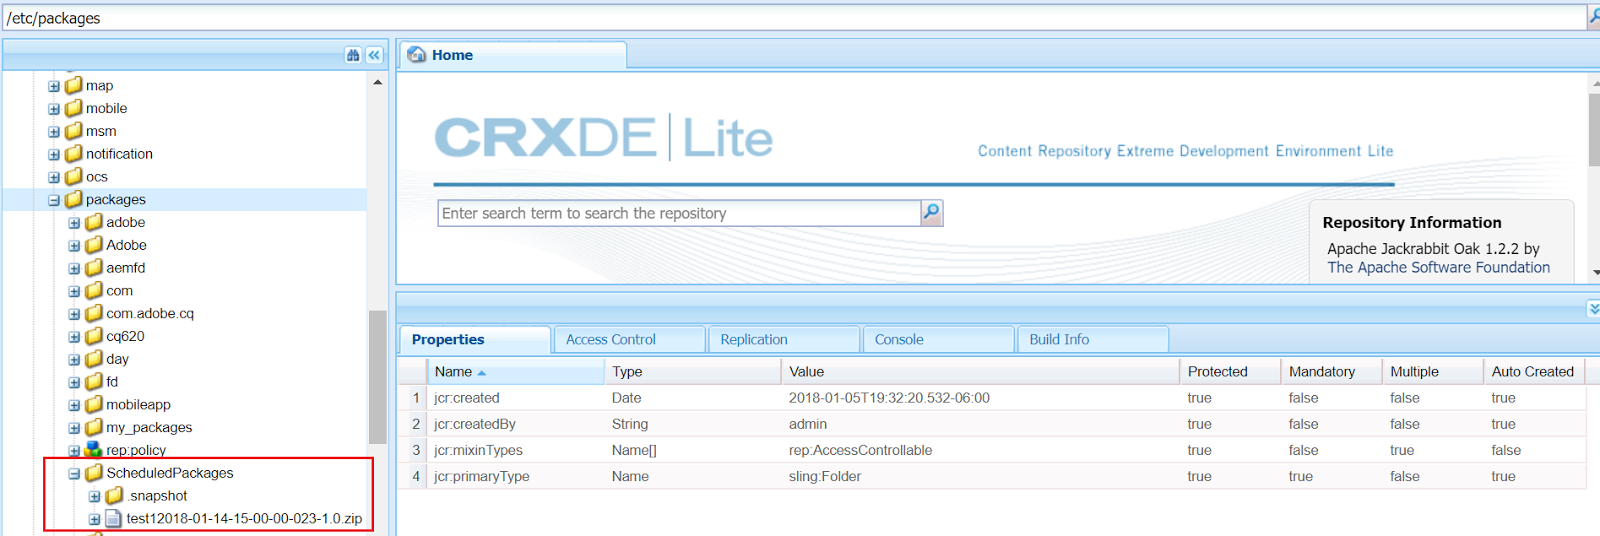This screenshot has width=1600, height=536.
Task: Click the sling:Folder value cell
Action: tap(825, 476)
